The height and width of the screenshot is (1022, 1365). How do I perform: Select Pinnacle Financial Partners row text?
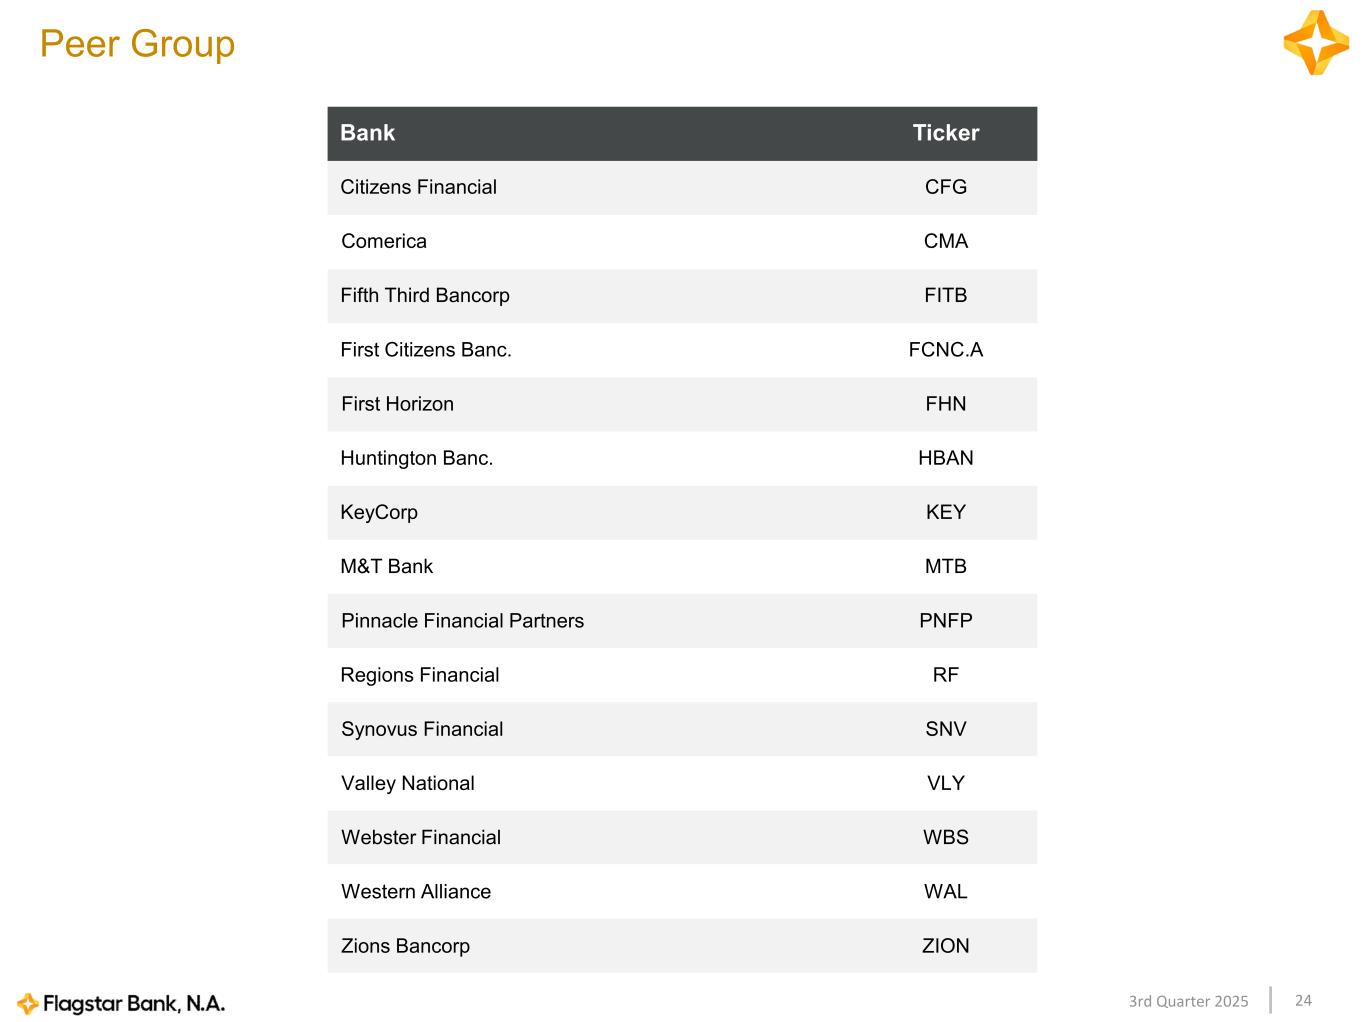[x=462, y=621]
